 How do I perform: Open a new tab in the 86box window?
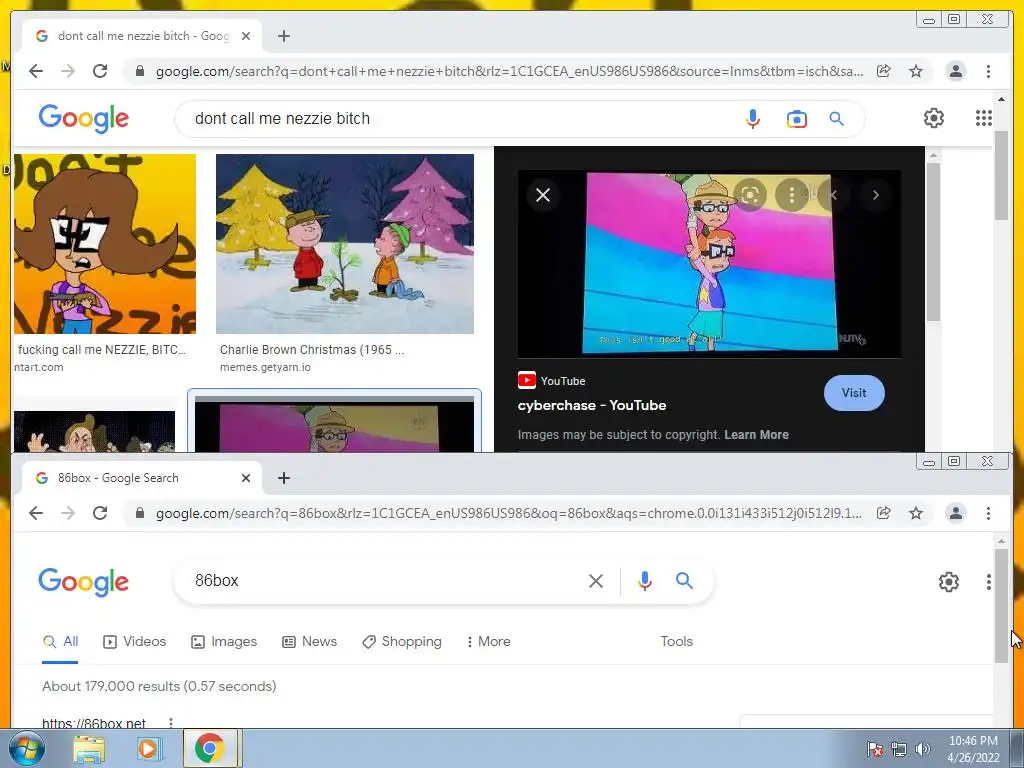[x=283, y=478]
